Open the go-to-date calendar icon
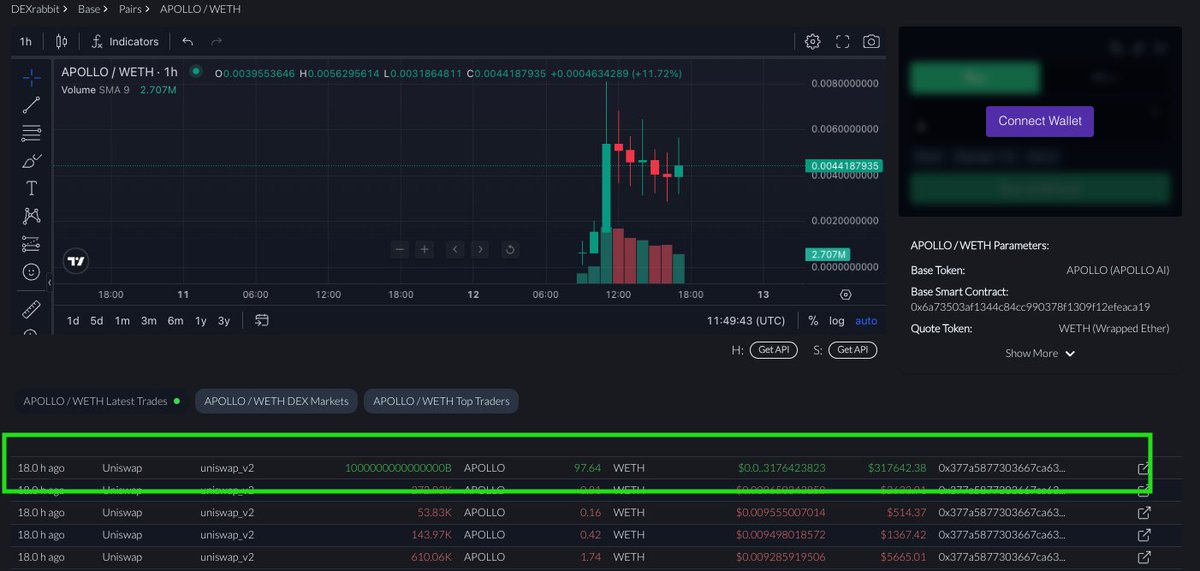Image resolution: width=1200 pixels, height=571 pixels. [x=262, y=321]
